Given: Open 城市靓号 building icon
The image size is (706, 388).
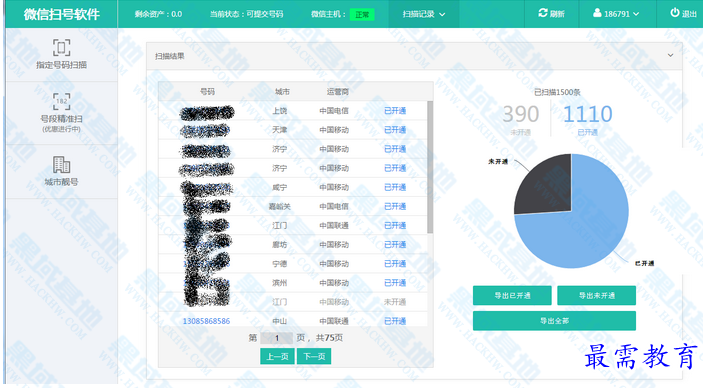Looking at the screenshot, I should point(61,165).
